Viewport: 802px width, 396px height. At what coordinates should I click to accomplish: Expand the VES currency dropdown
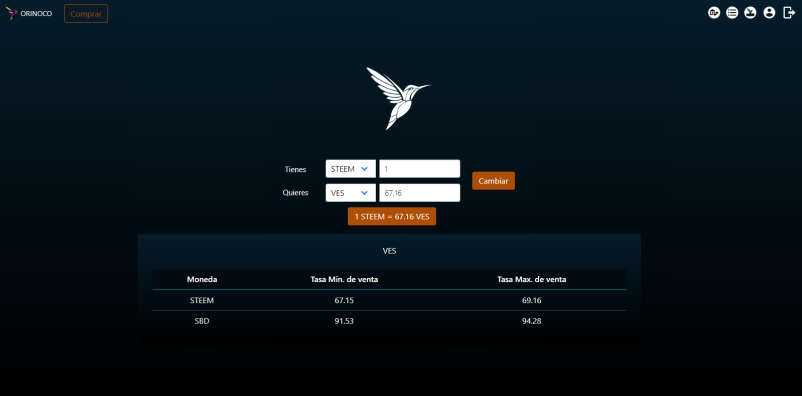coord(350,193)
